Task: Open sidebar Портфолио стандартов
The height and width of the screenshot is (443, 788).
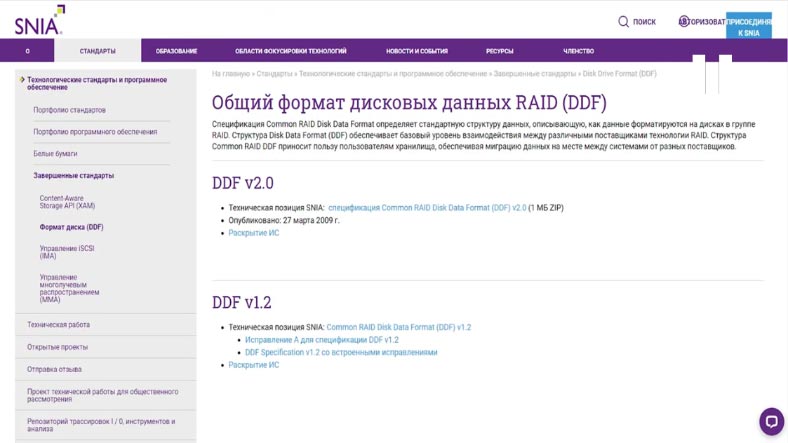Action: coord(69,109)
